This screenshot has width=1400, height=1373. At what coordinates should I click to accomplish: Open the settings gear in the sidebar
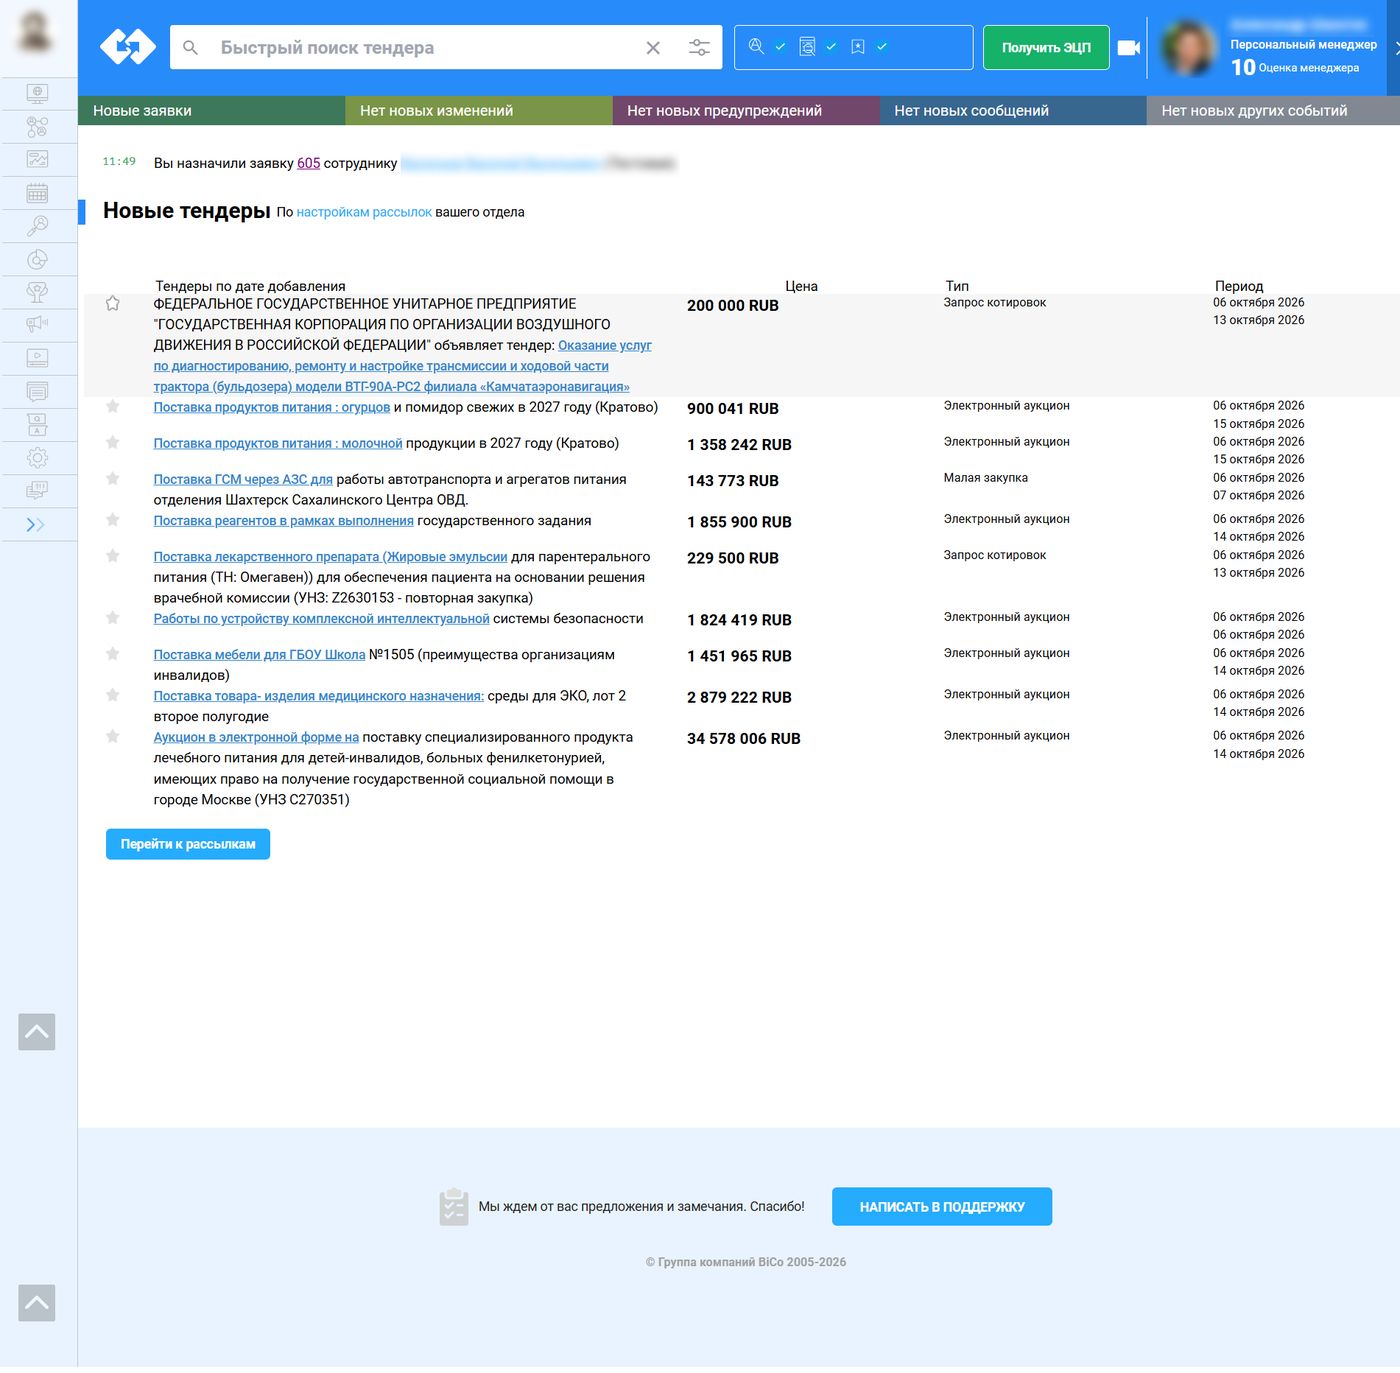(37, 457)
